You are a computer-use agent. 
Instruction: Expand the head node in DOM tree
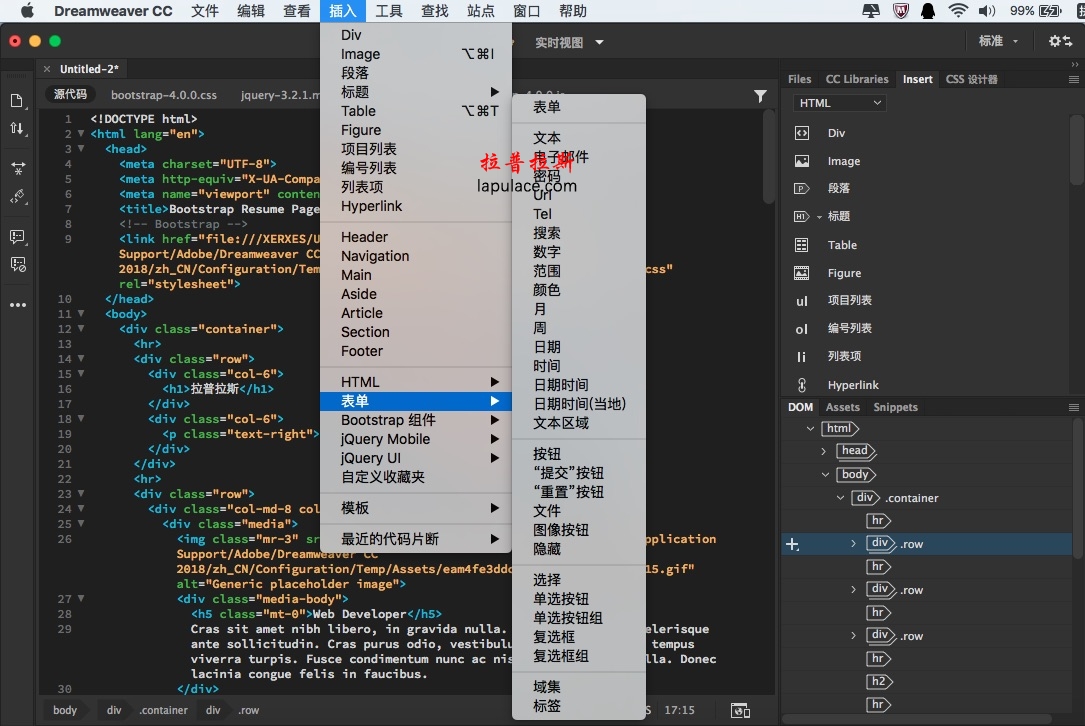click(x=823, y=451)
